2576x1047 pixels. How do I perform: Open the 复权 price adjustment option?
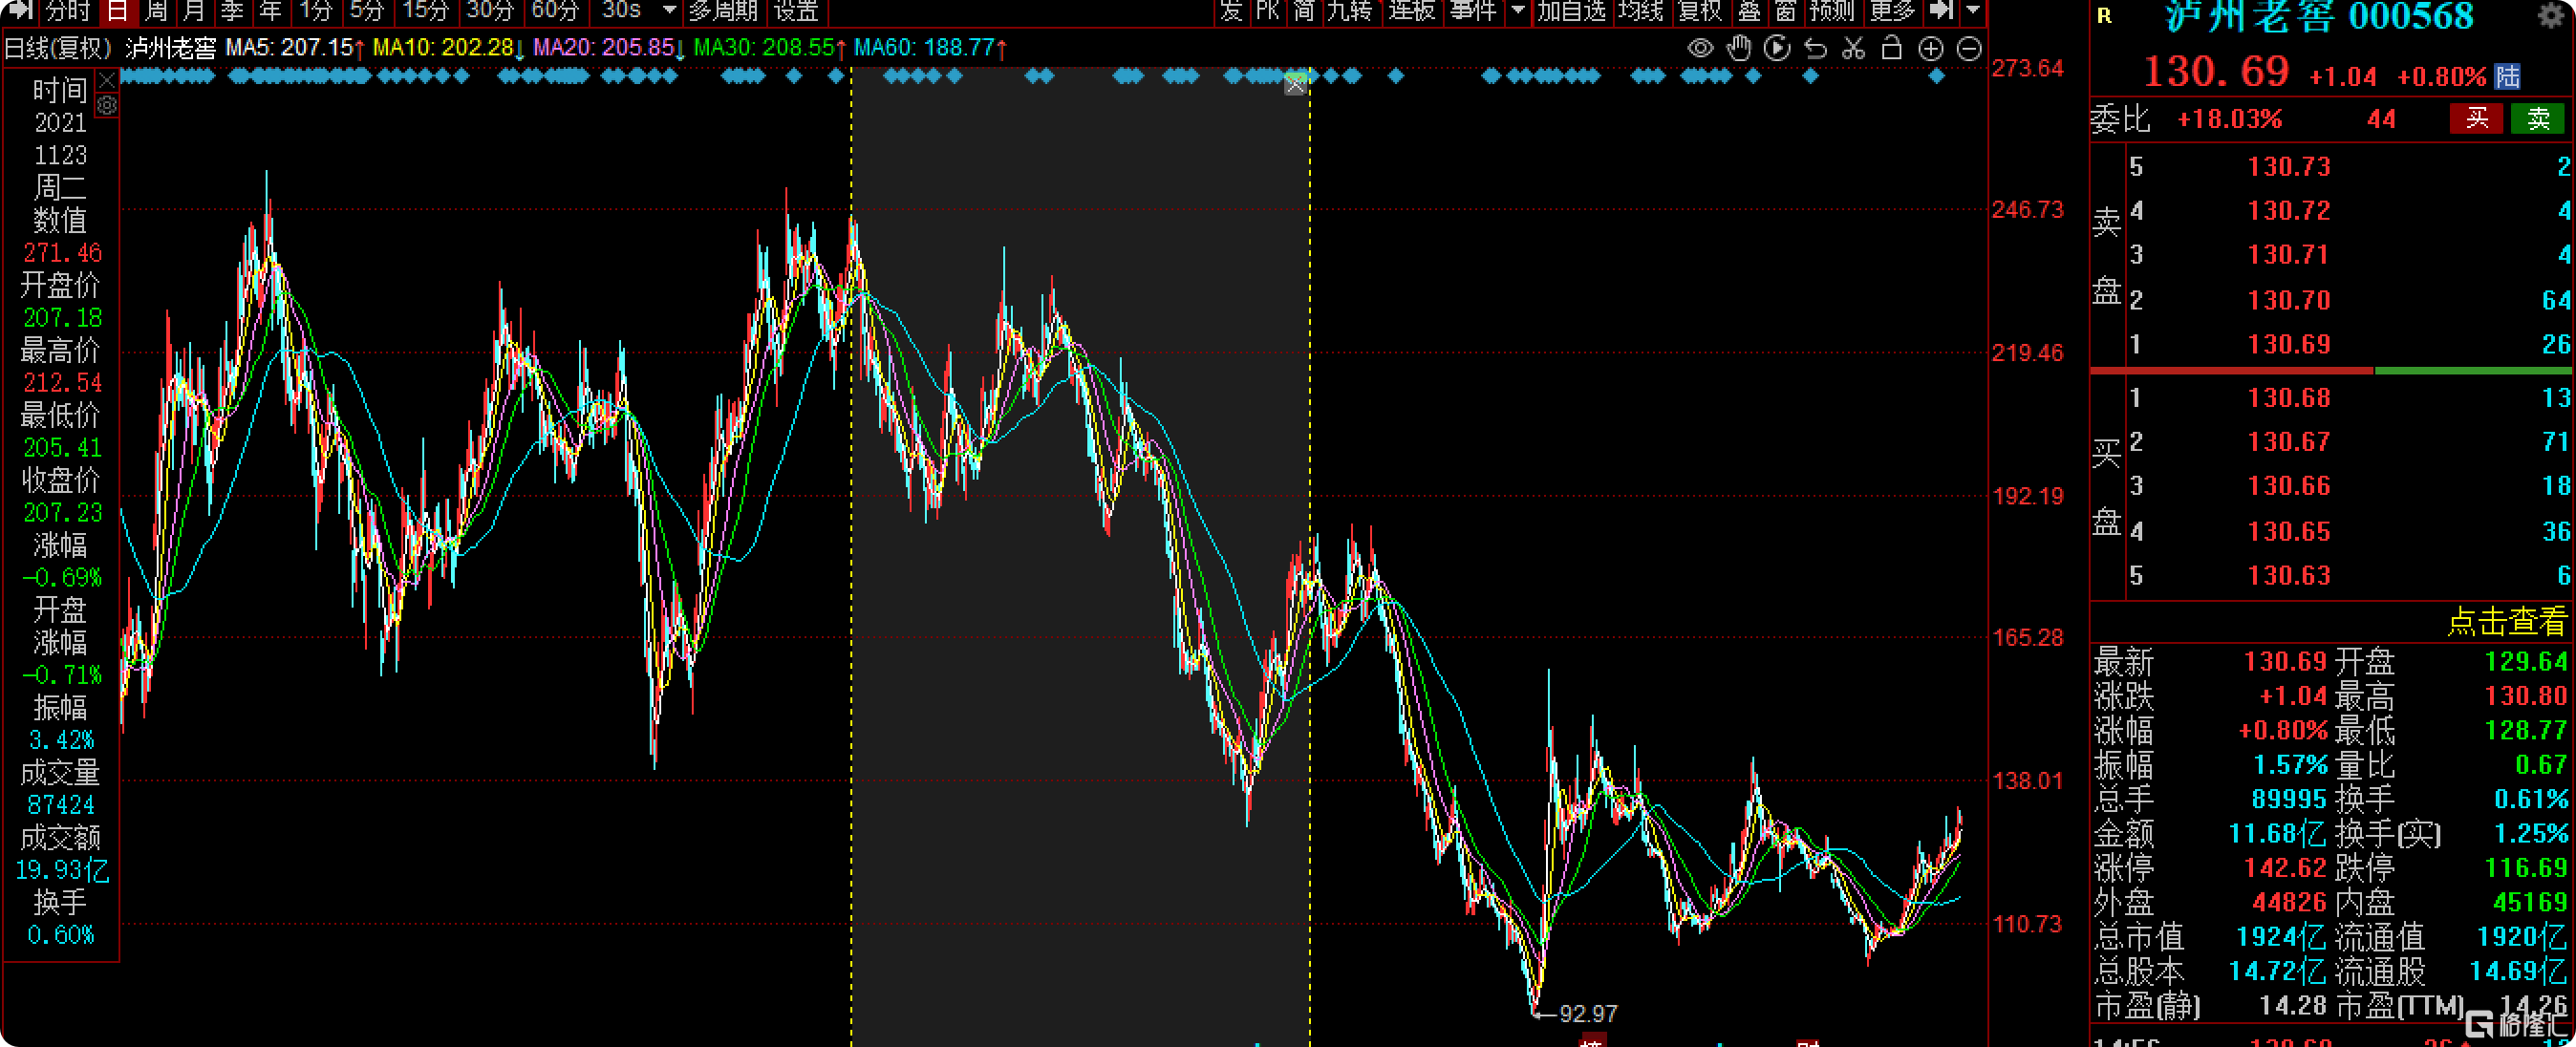[1700, 11]
